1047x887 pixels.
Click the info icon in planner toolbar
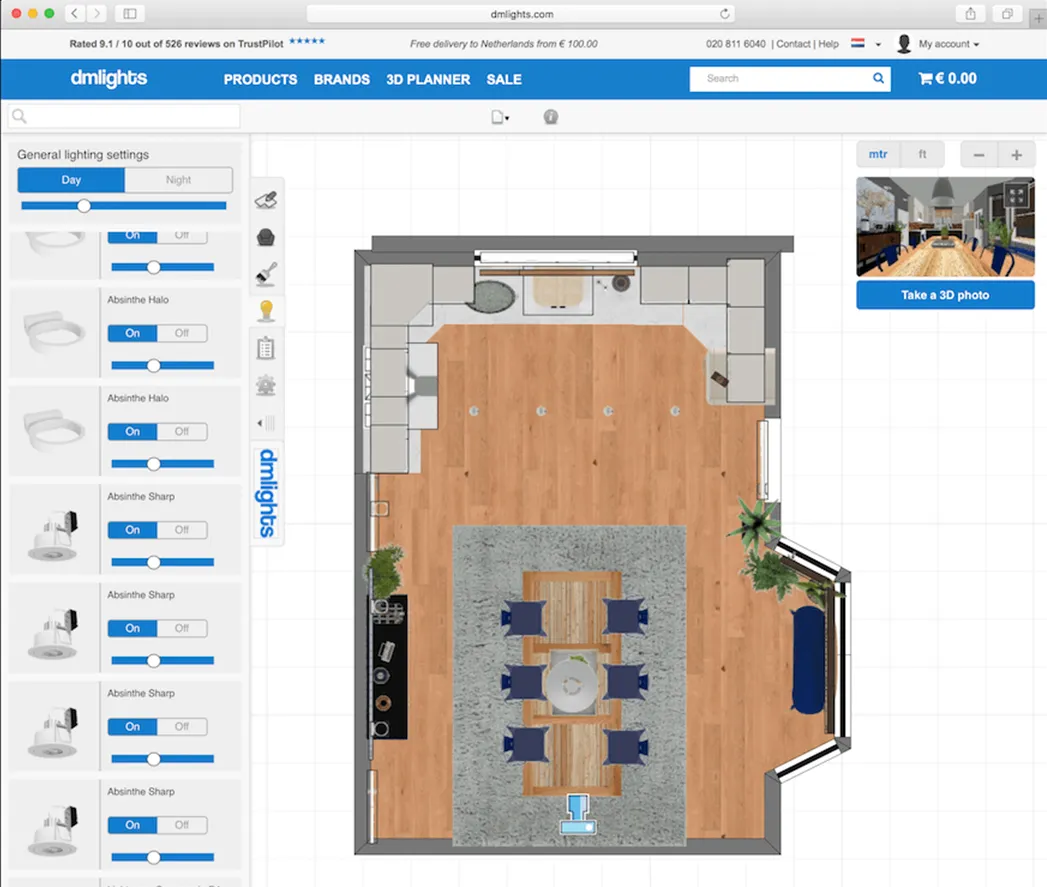tap(550, 117)
